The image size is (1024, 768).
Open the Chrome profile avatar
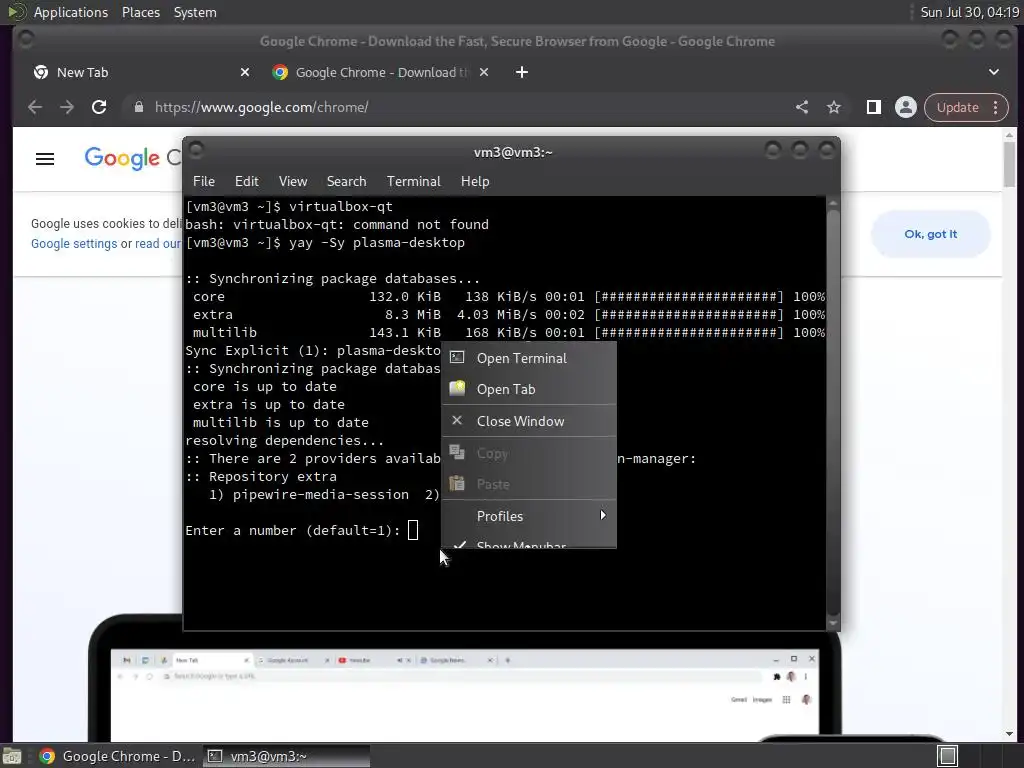coord(906,107)
